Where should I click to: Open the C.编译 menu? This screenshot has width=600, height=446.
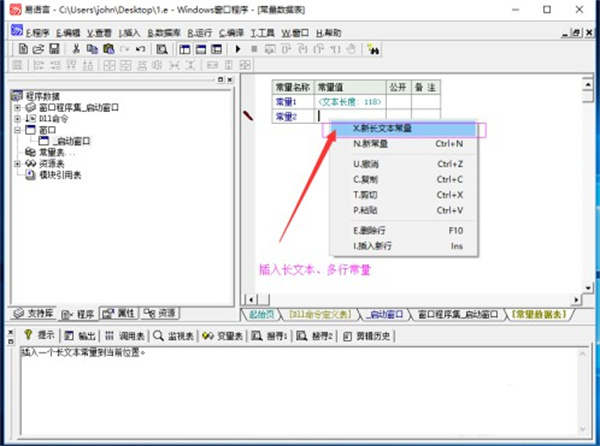coord(231,33)
